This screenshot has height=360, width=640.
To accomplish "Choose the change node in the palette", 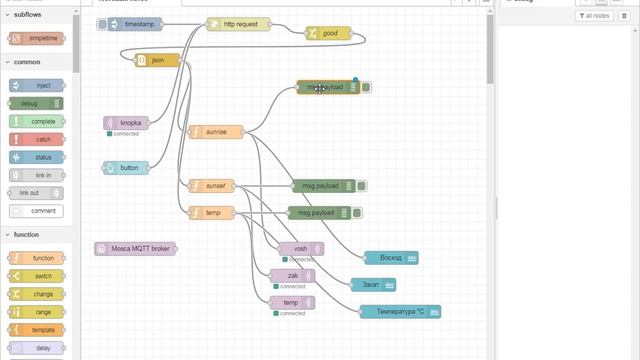I will point(36,294).
